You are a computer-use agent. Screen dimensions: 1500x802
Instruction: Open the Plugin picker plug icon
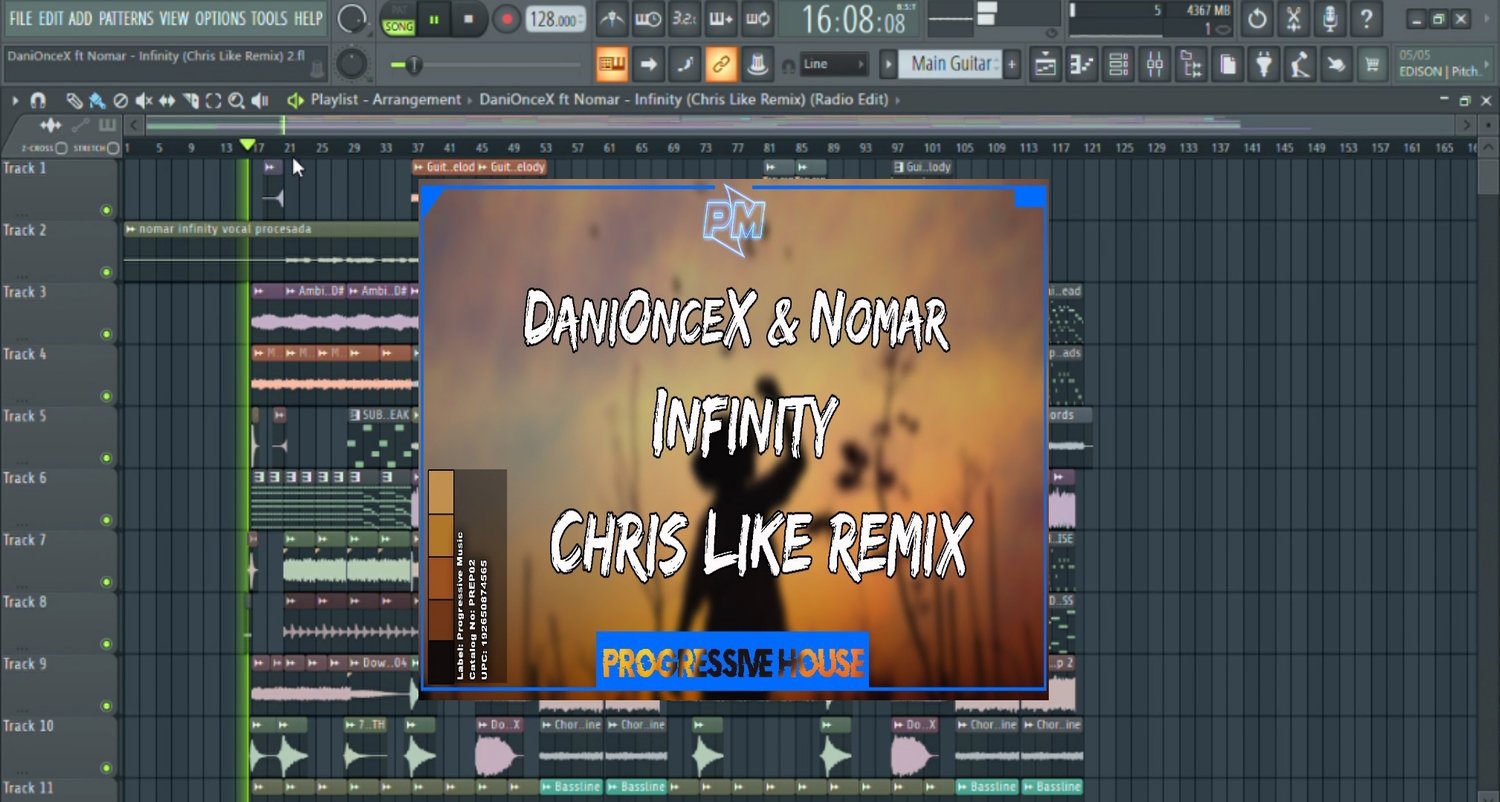[x=1265, y=64]
